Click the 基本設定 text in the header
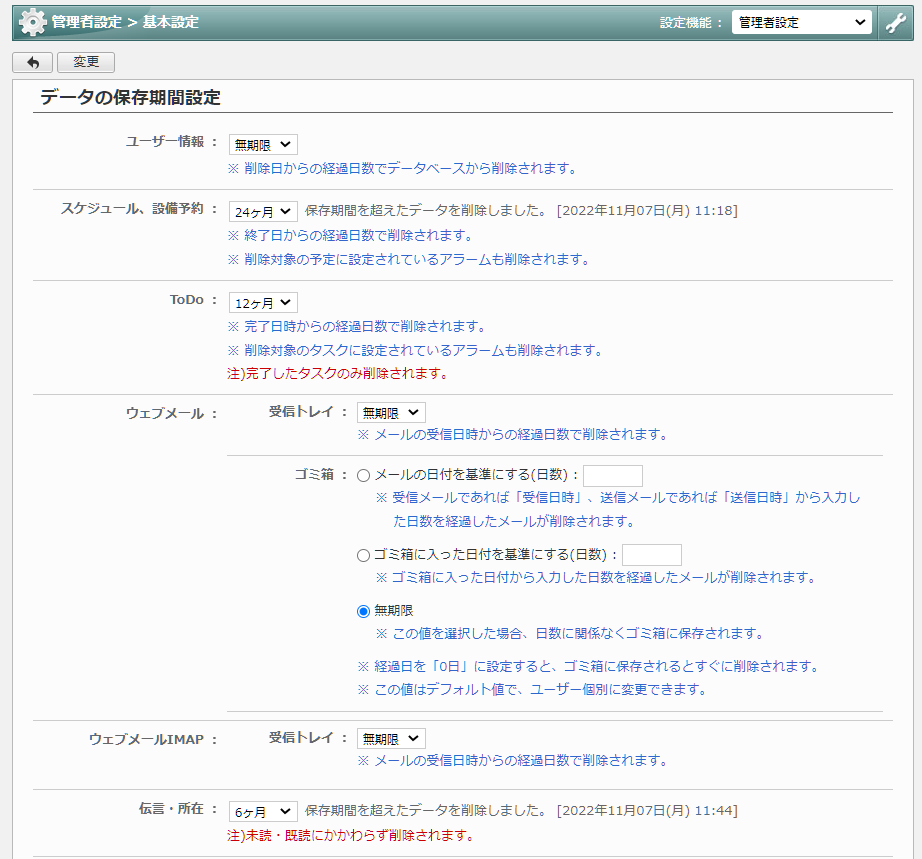922x859 pixels. point(170,22)
